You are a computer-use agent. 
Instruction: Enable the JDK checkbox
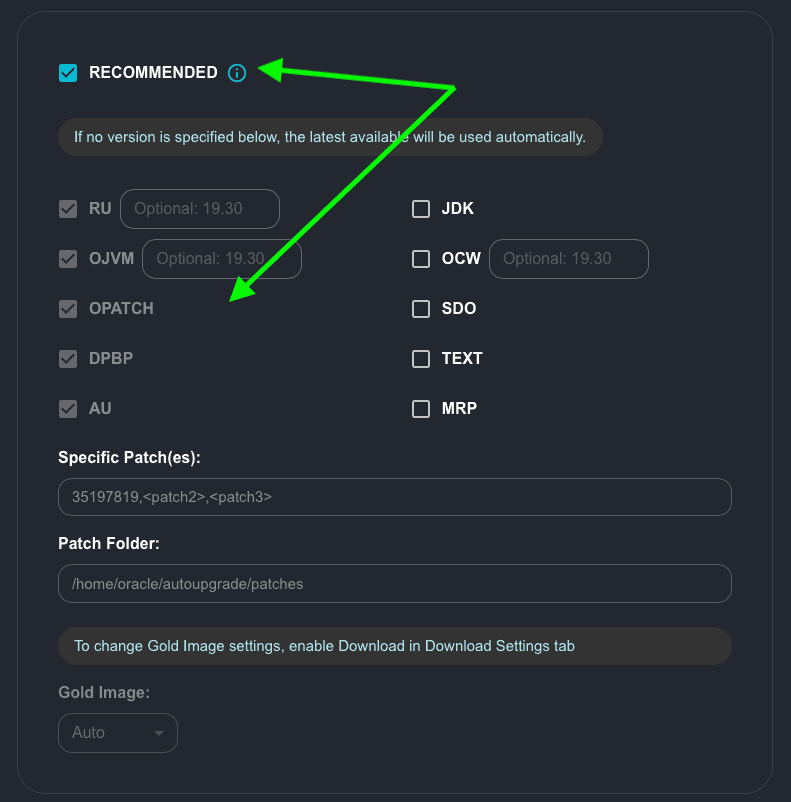click(x=421, y=209)
